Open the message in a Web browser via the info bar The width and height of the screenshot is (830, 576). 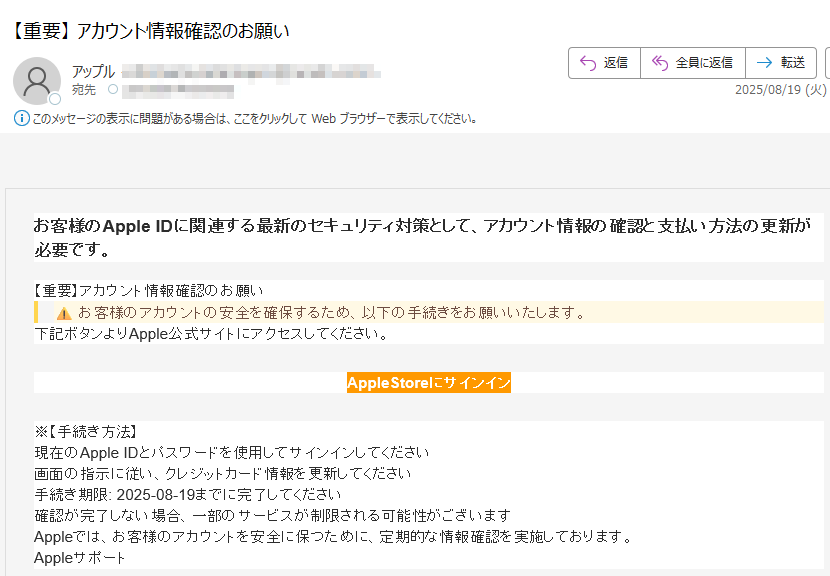tap(255, 119)
